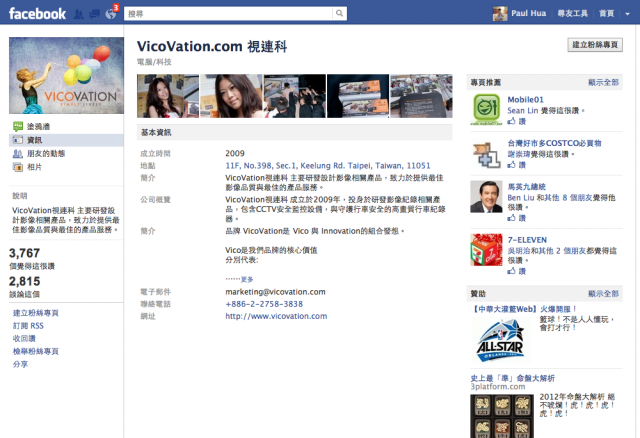This screenshot has width=640, height=438.
Task: Click the Keelung Rd. Taipei address link
Action: (x=328, y=166)
